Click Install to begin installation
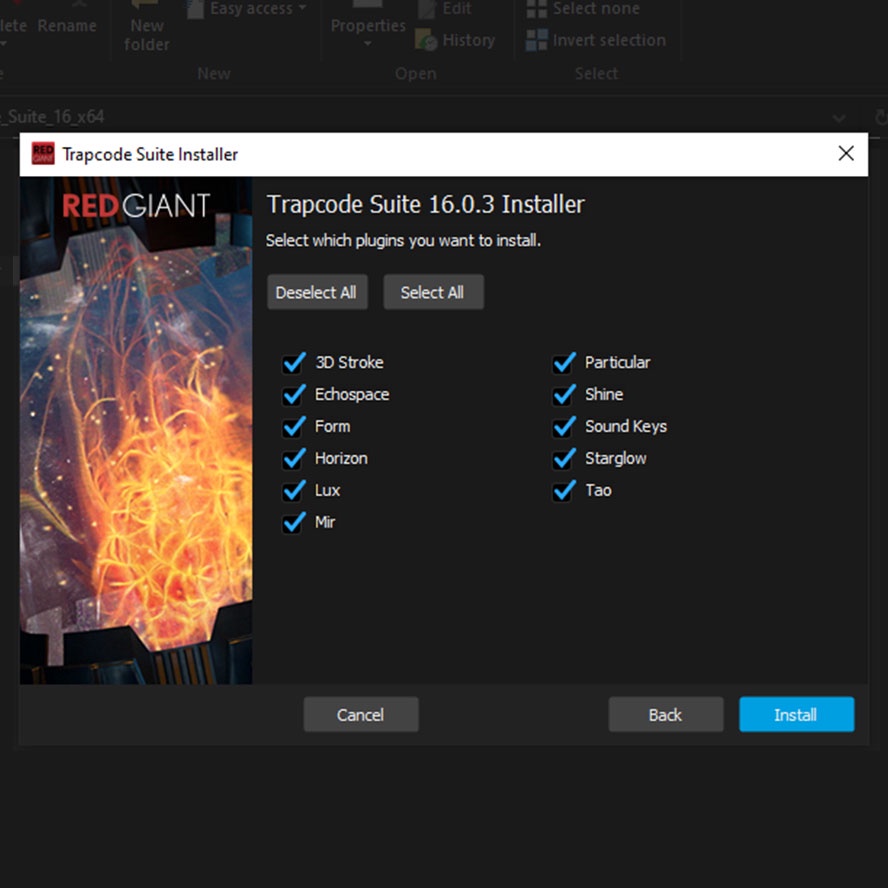This screenshot has height=888, width=888. 796,715
